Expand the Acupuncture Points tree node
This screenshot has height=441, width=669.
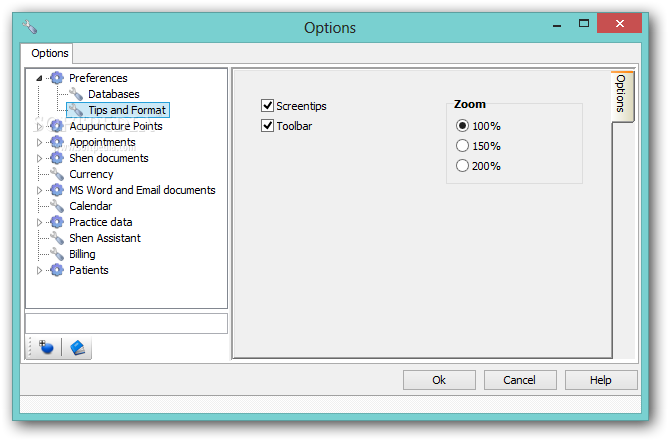point(40,126)
